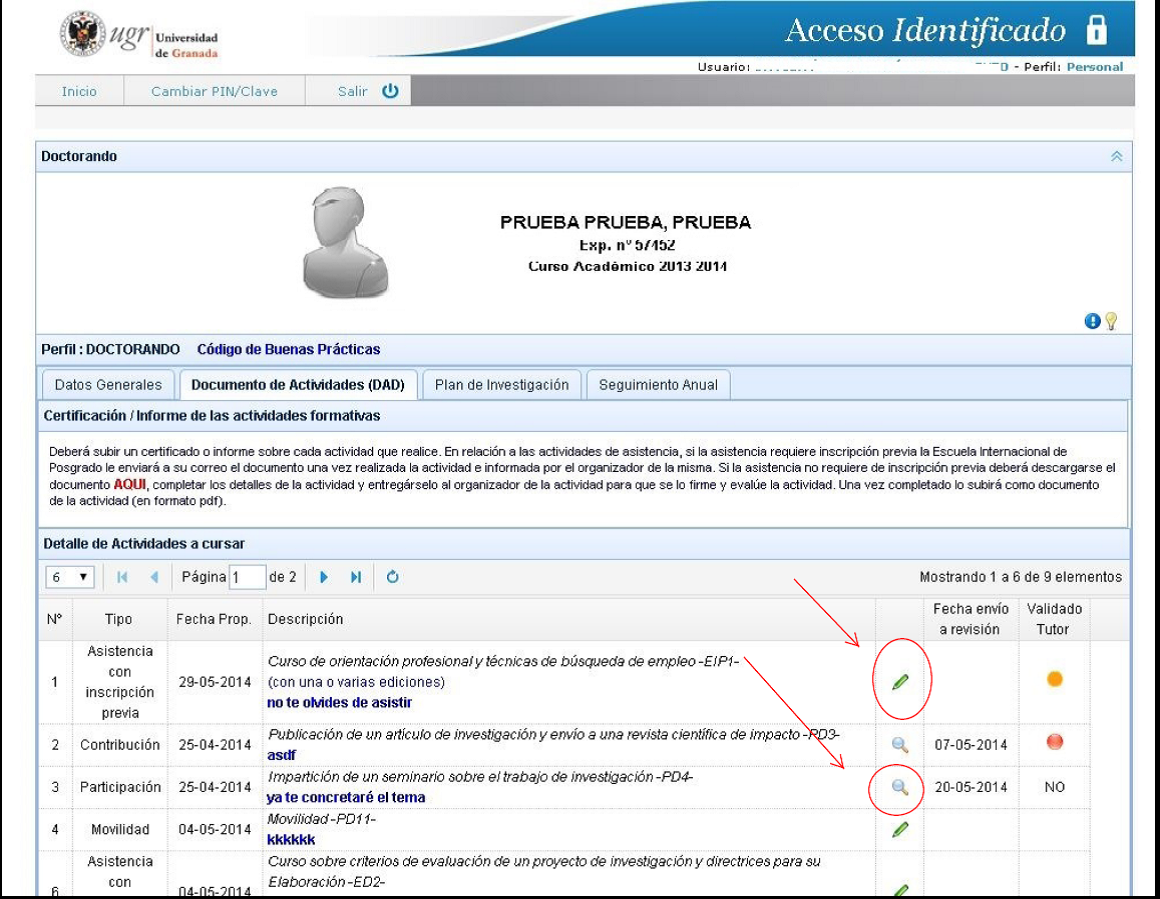The image size is (1160, 899).
Task: Go to first page in pager
Action: coord(122,577)
